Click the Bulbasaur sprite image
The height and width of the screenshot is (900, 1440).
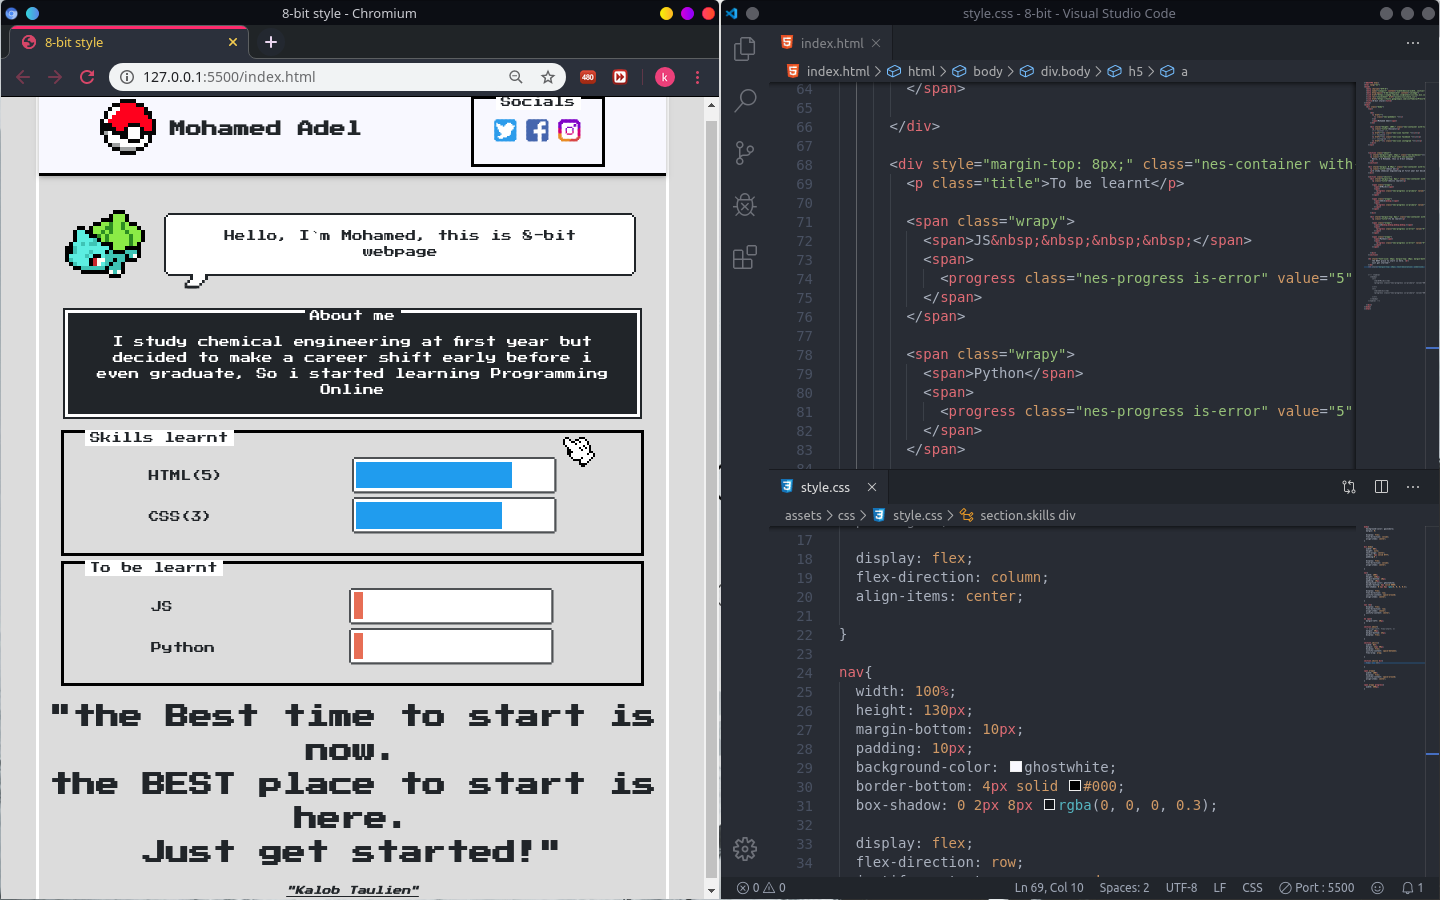pyautogui.click(x=105, y=244)
